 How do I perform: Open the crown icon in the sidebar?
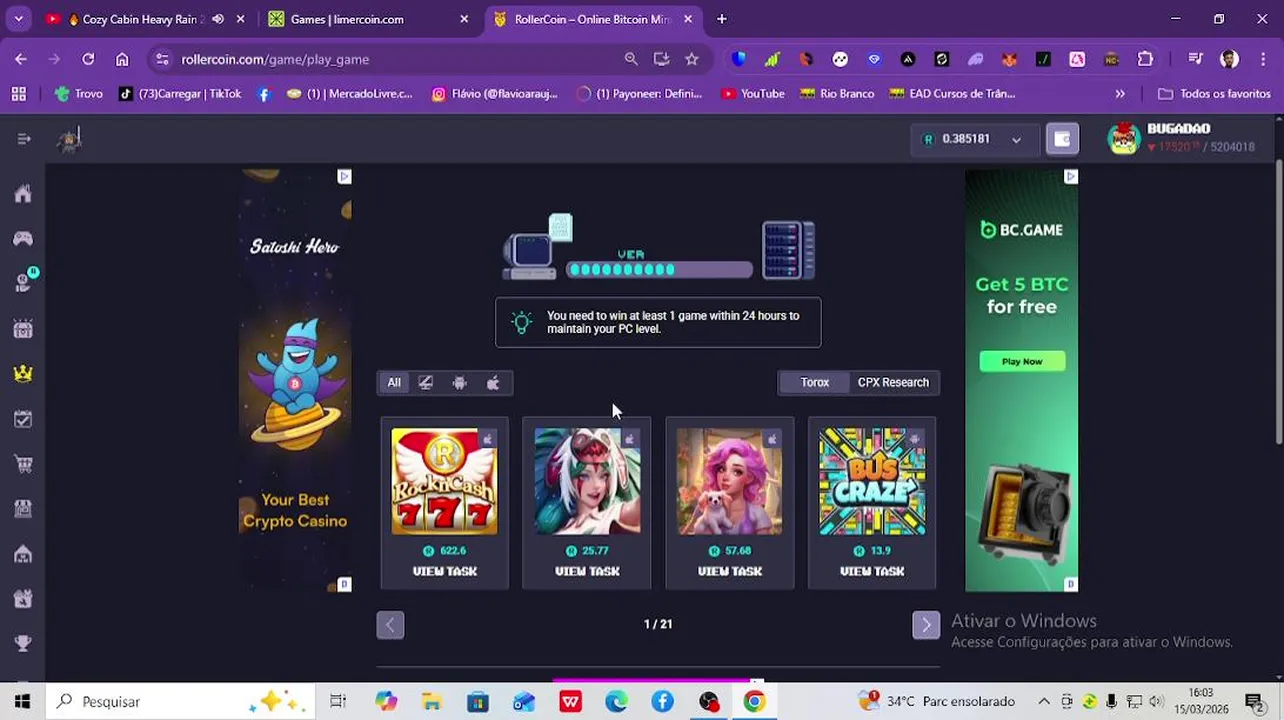pos(22,373)
